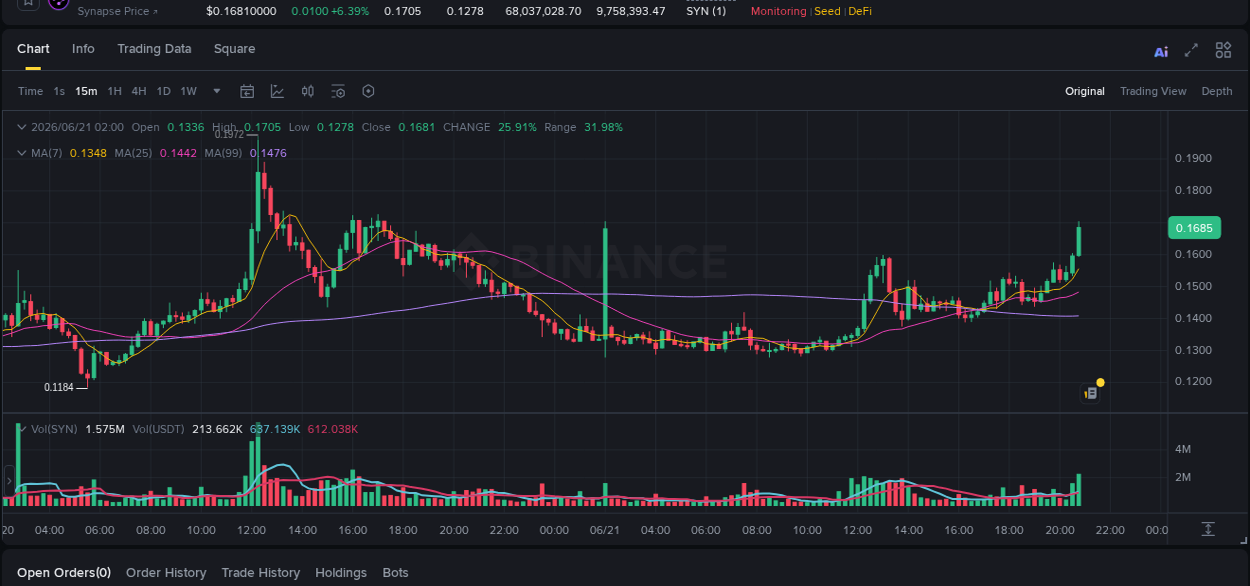Viewport: 1250px width, 586px height.
Task: Click the Time label in interval bar
Action: click(x=30, y=91)
